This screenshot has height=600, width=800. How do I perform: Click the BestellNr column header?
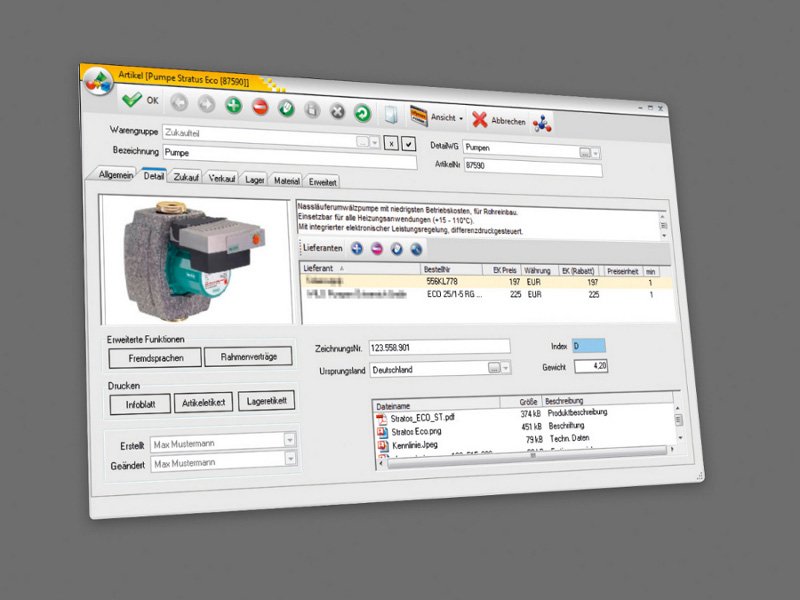(451, 269)
